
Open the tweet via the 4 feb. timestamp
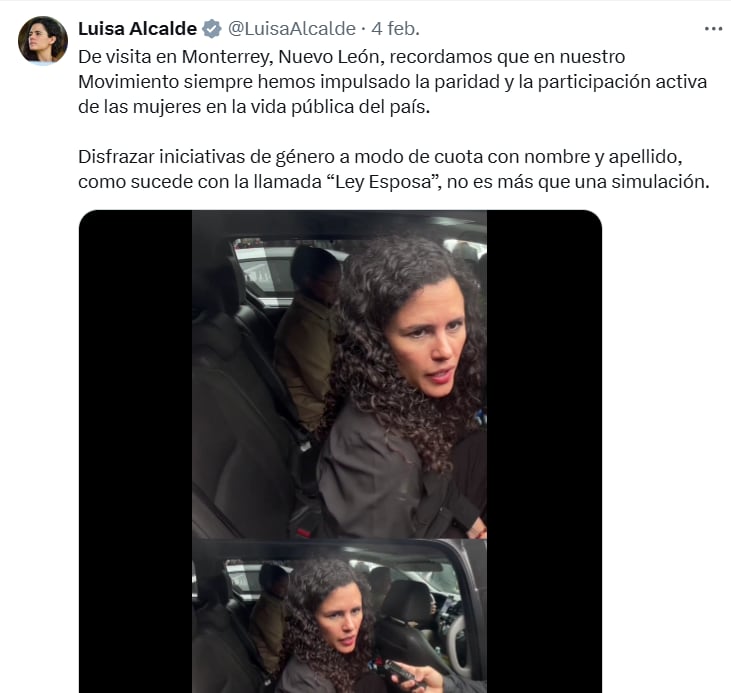(395, 29)
